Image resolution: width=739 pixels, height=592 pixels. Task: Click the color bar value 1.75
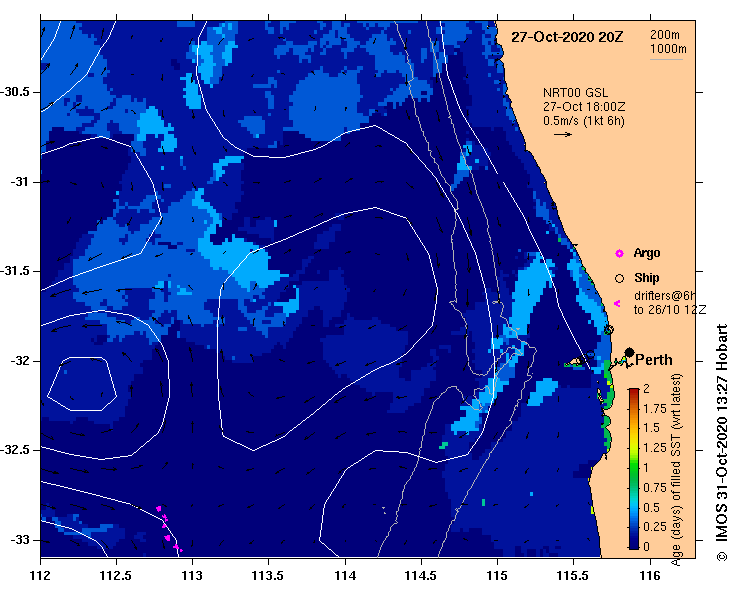coord(655,409)
